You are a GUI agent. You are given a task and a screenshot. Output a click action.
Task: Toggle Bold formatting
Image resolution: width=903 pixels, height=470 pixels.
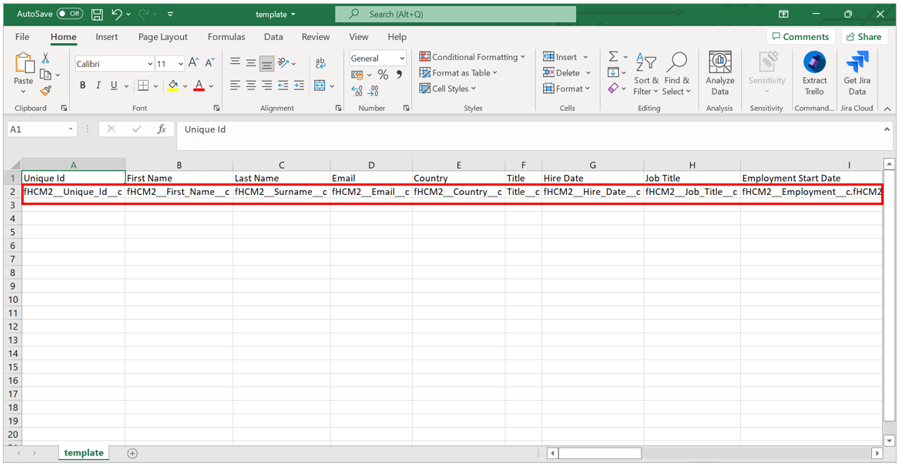click(82, 85)
